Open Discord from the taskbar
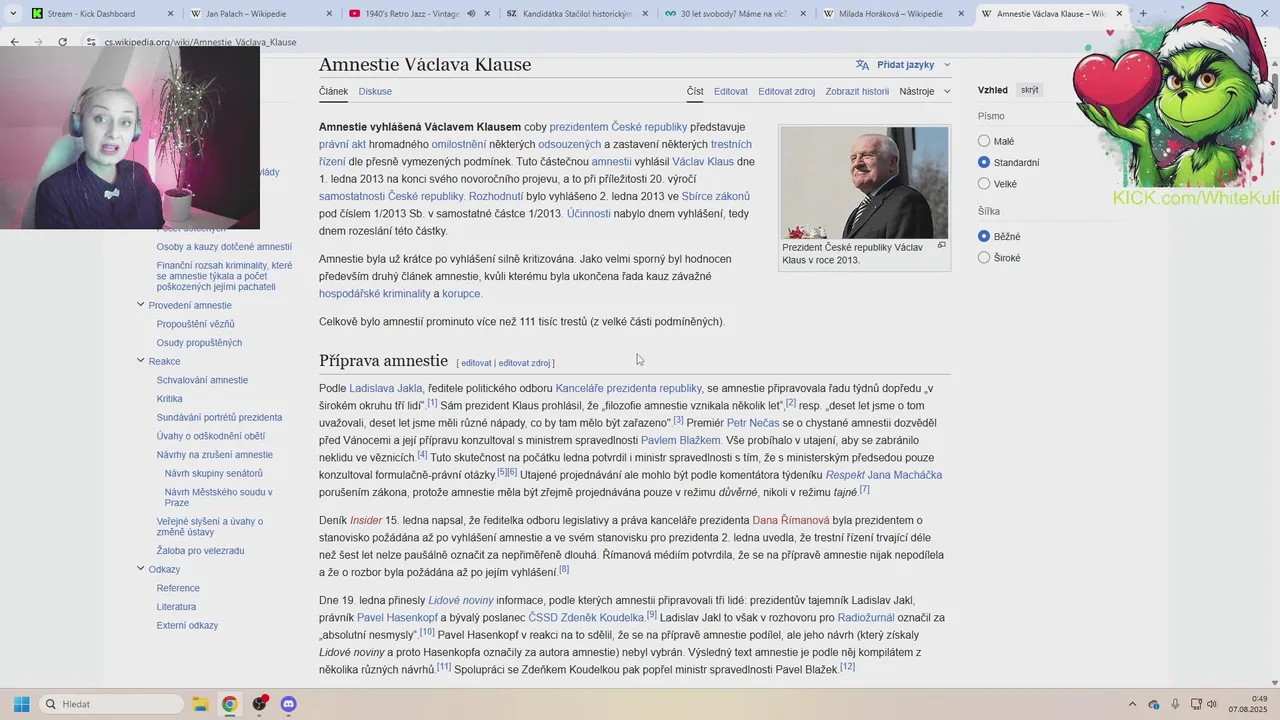1280x720 pixels. pyautogui.click(x=289, y=704)
